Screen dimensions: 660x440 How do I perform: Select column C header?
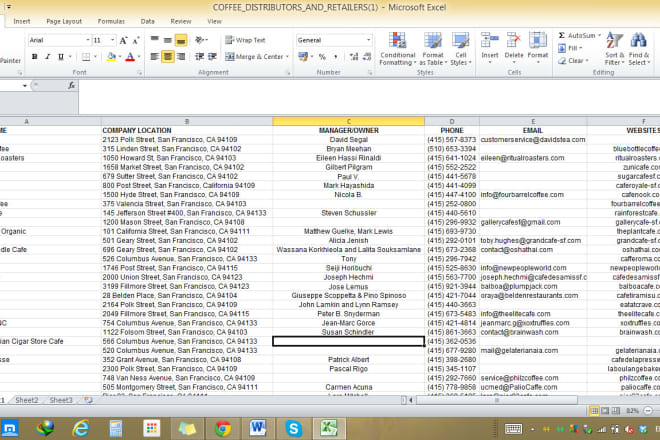pos(349,121)
